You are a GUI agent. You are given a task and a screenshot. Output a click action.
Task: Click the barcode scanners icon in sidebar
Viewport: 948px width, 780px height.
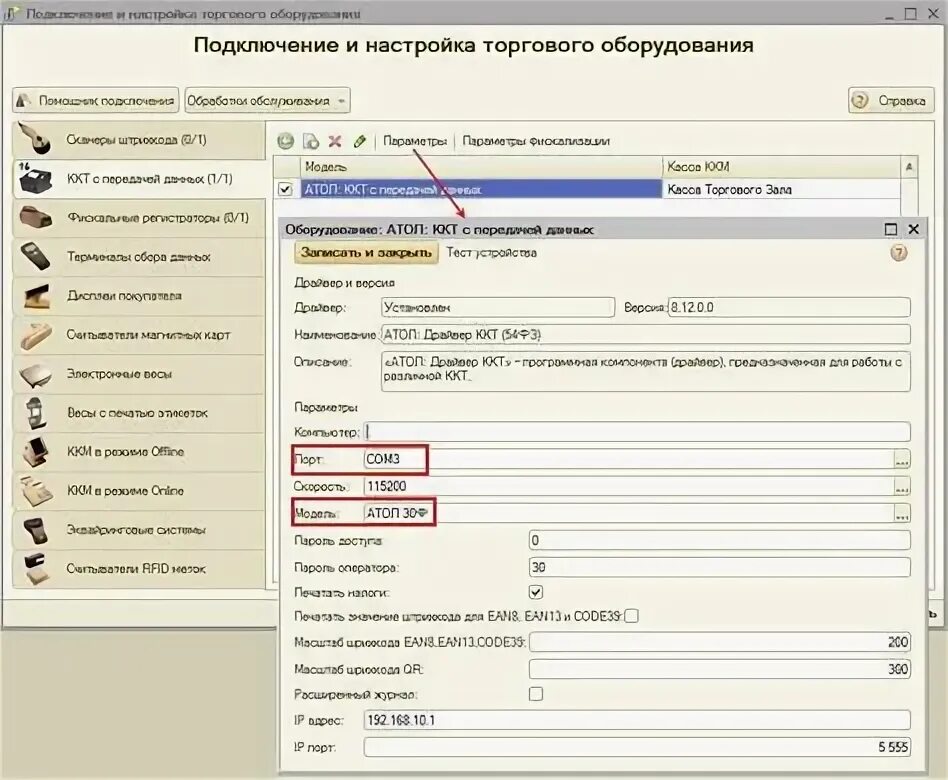(35, 139)
